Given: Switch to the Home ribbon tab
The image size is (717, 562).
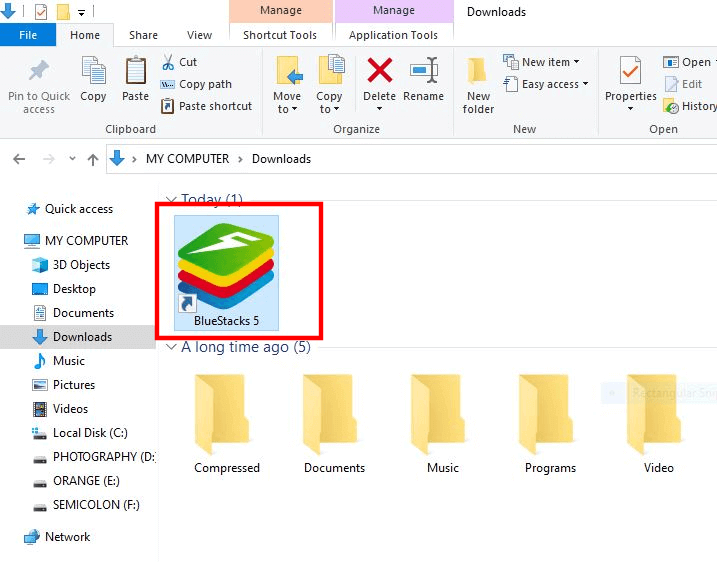Looking at the screenshot, I should [85, 35].
